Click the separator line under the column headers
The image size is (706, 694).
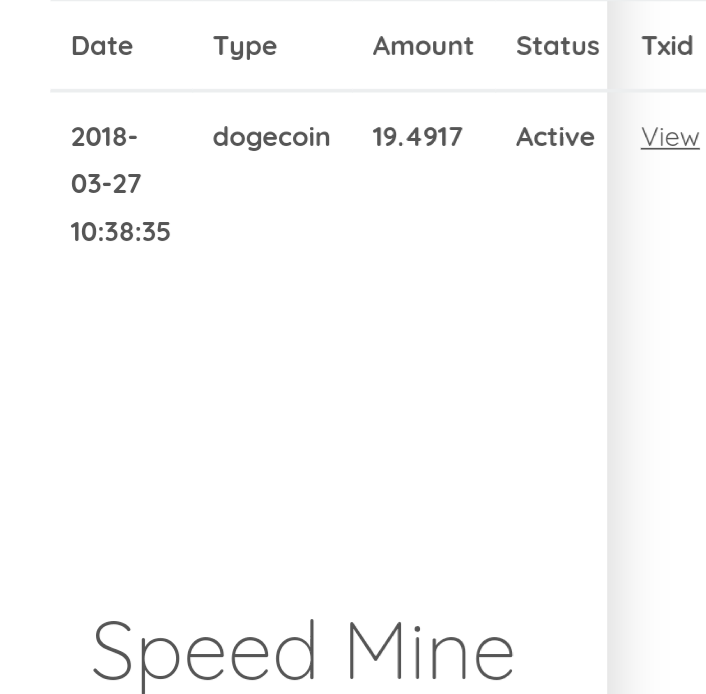point(329,91)
